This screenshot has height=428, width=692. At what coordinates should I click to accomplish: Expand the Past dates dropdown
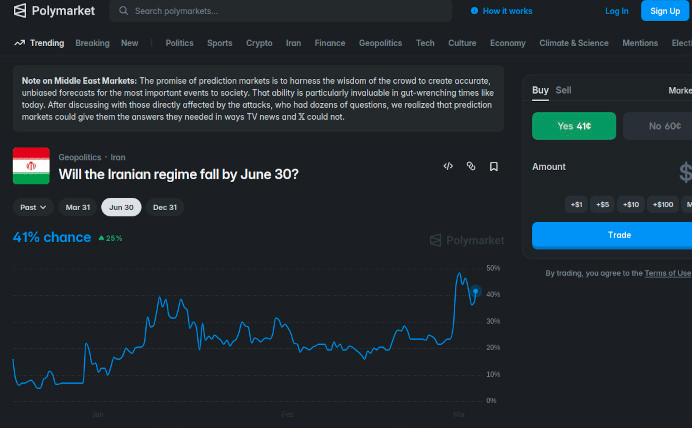point(33,207)
